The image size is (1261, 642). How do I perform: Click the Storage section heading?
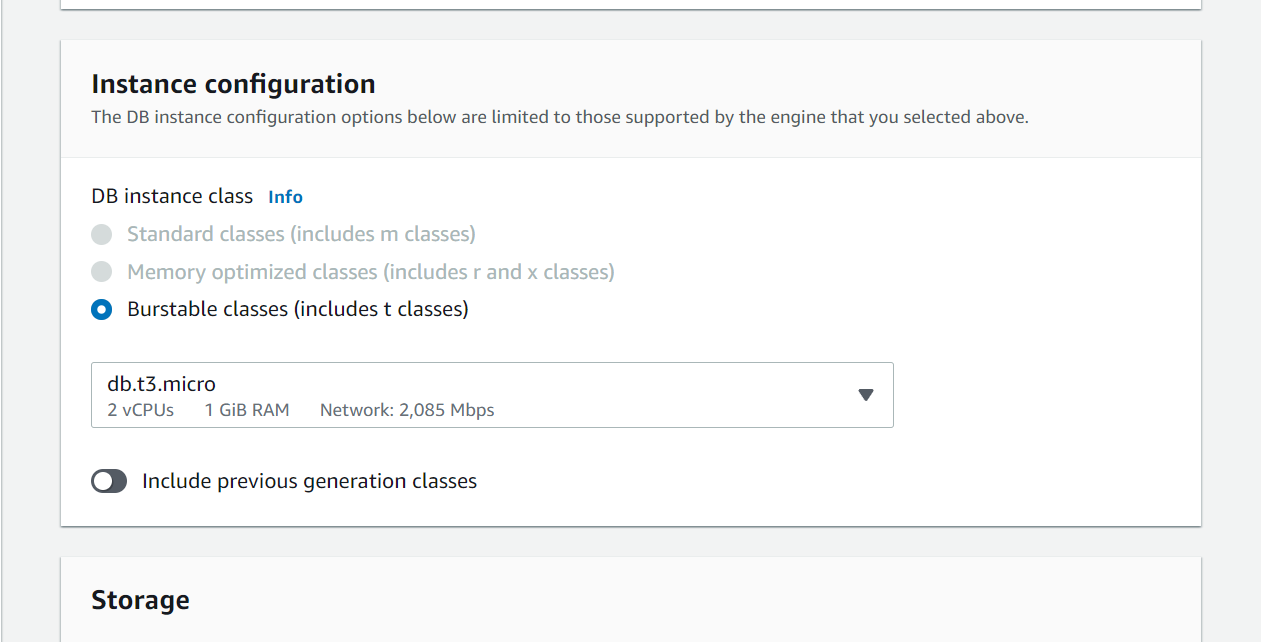(x=140, y=600)
